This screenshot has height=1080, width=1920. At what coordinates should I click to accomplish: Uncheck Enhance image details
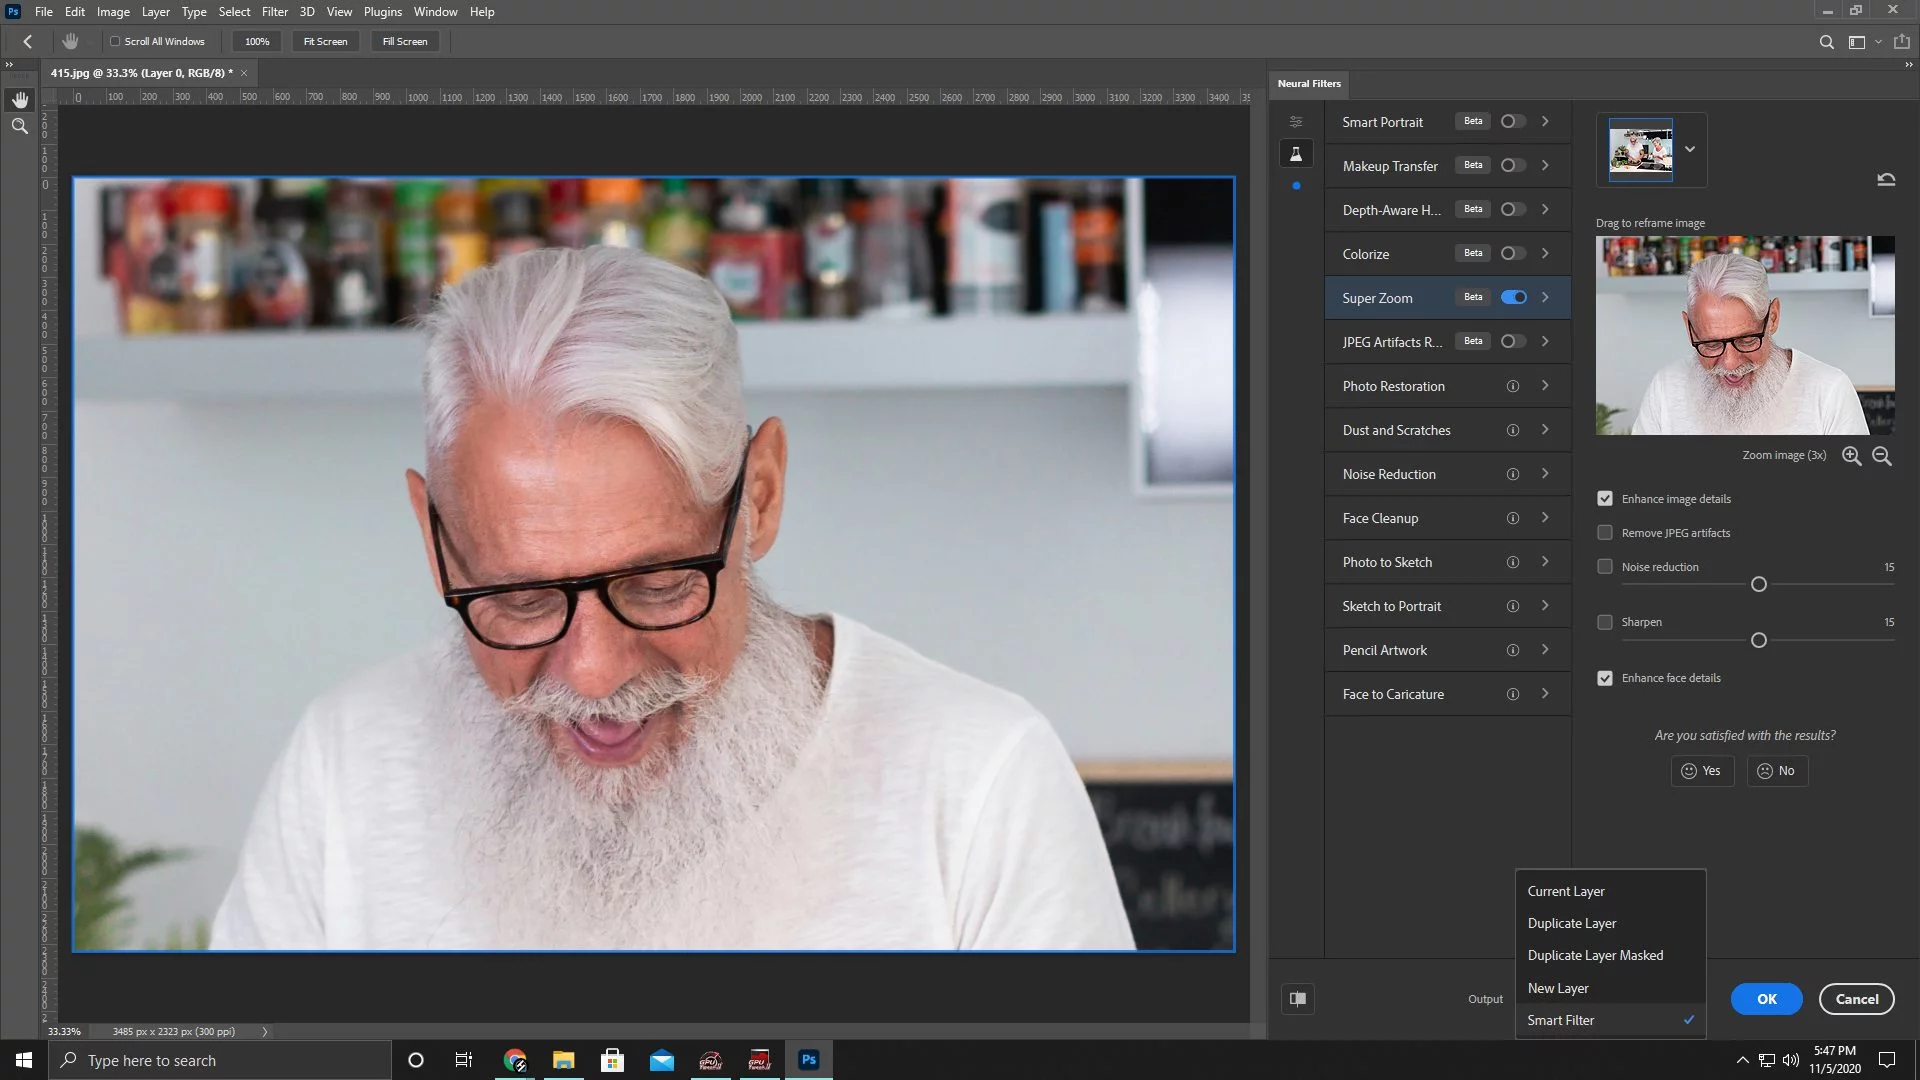coord(1605,499)
